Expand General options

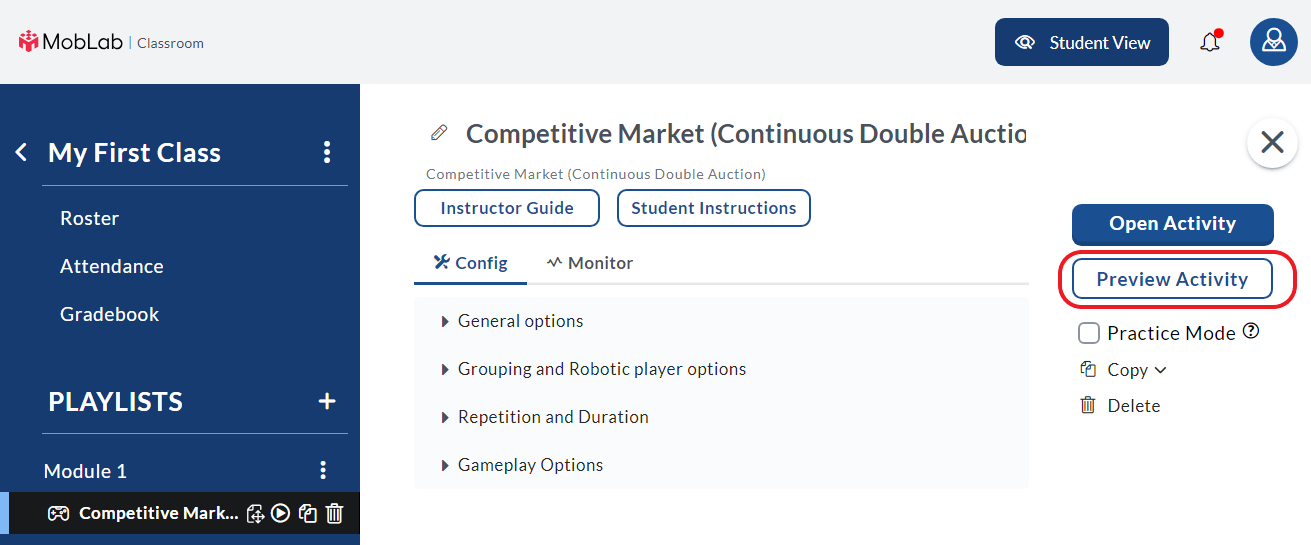(721, 321)
